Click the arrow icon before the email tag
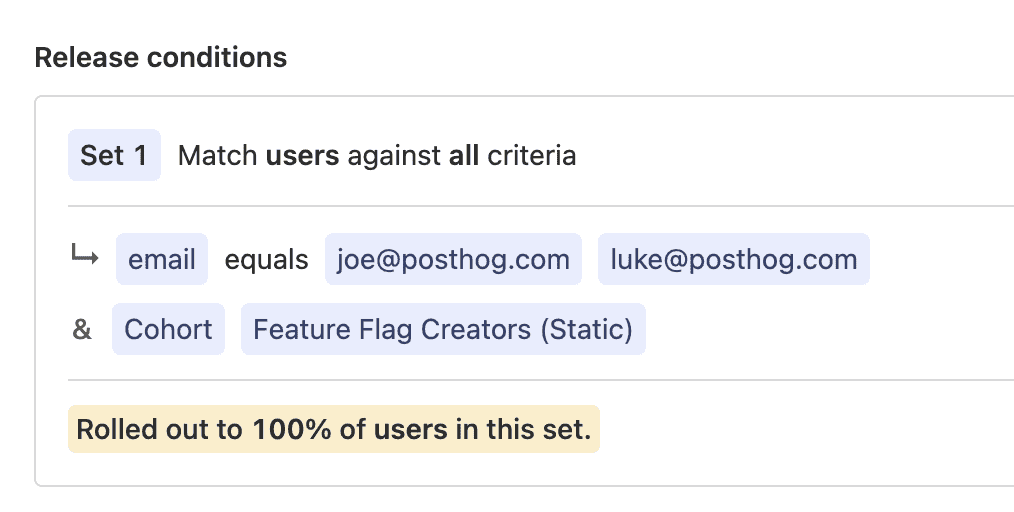Viewport: 1014px width, 512px height. pyautogui.click(x=84, y=258)
